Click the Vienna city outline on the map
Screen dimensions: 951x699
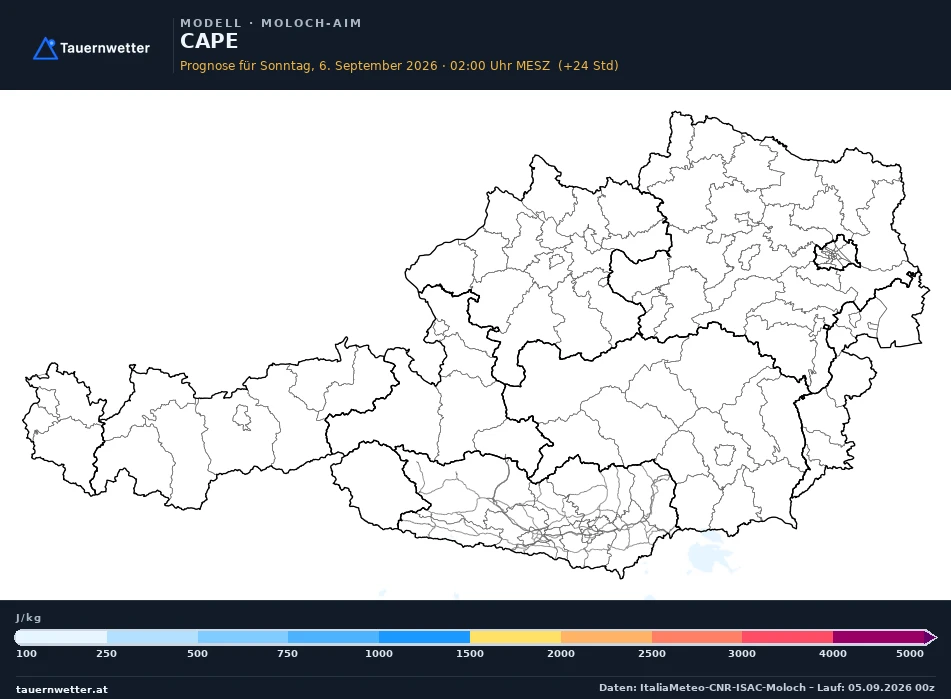(836, 253)
